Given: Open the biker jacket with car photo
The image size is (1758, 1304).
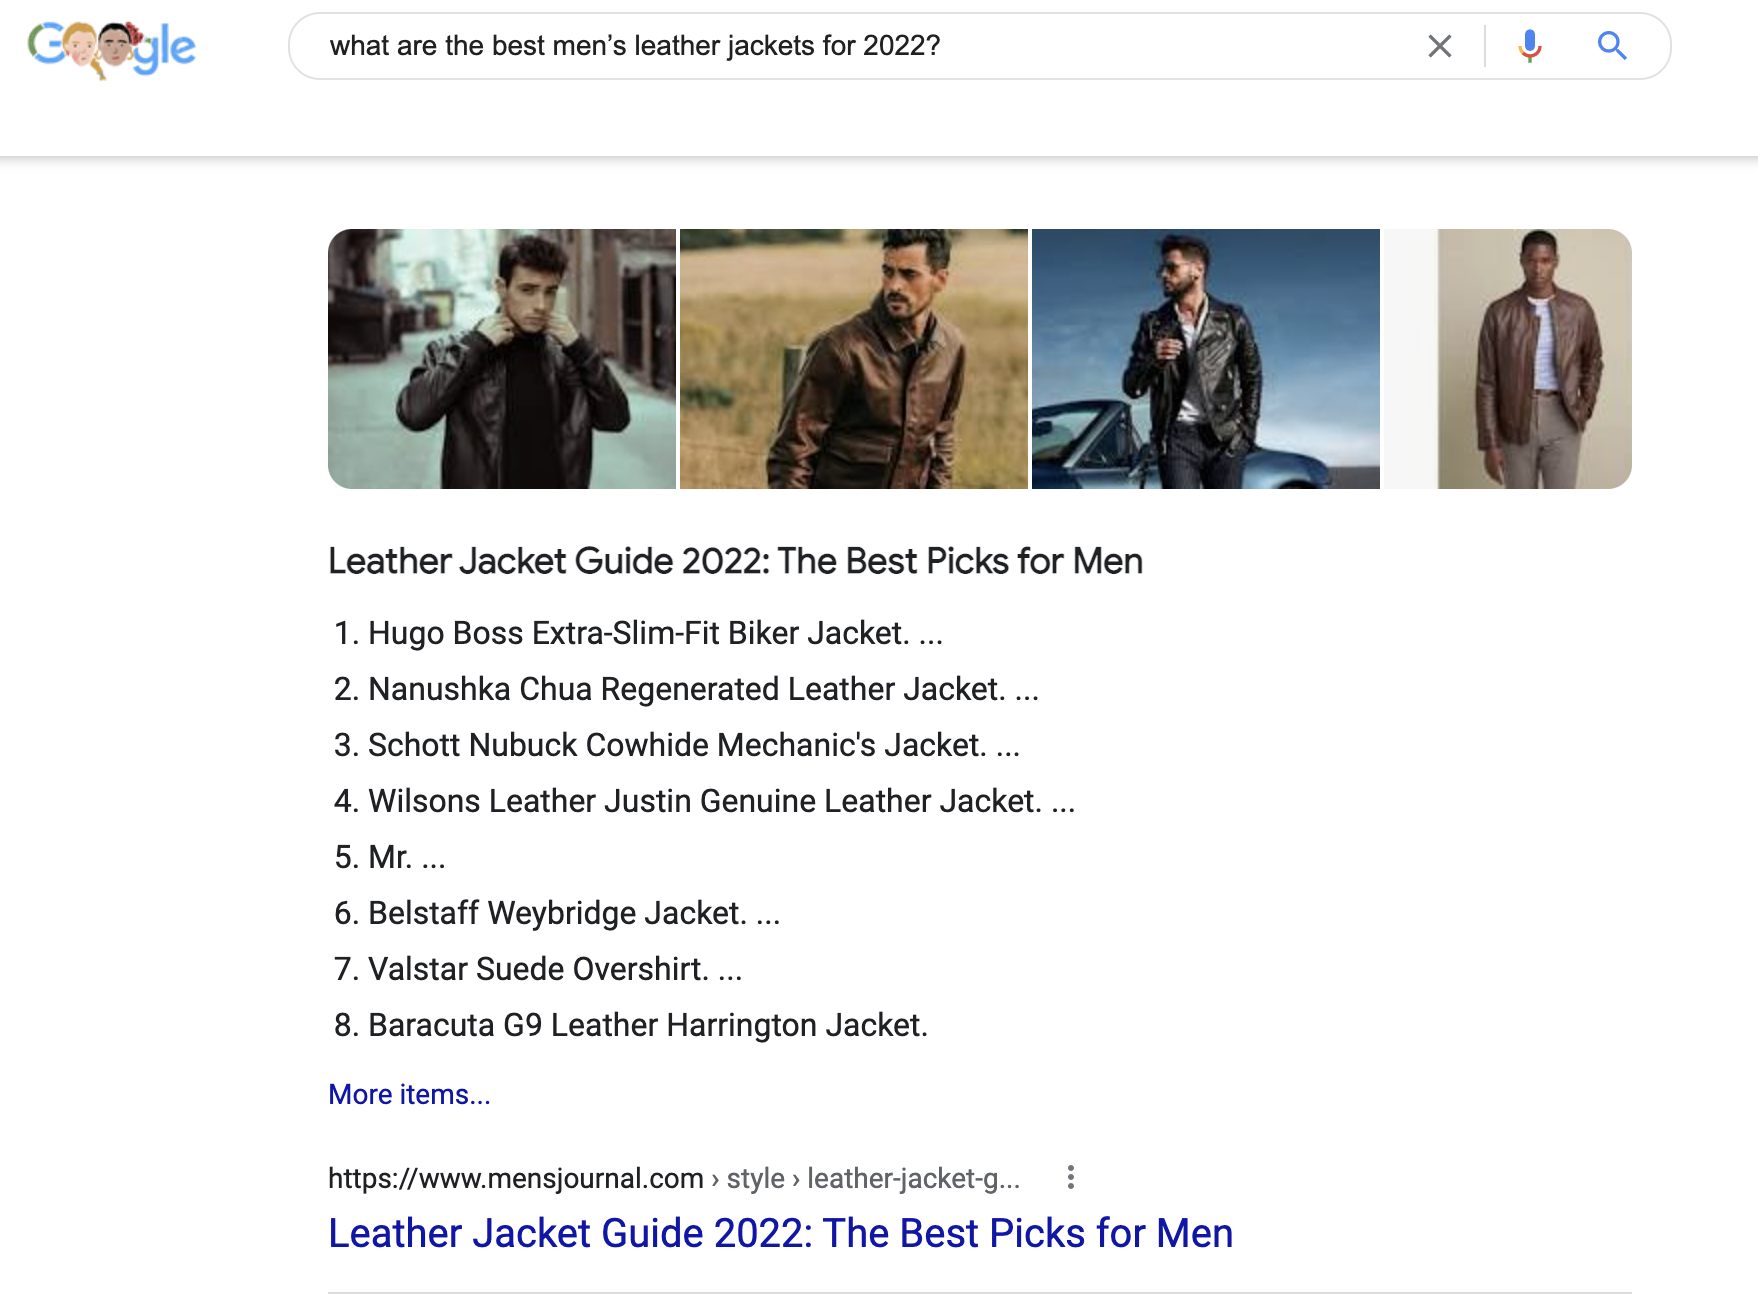Looking at the screenshot, I should [x=1206, y=359].
